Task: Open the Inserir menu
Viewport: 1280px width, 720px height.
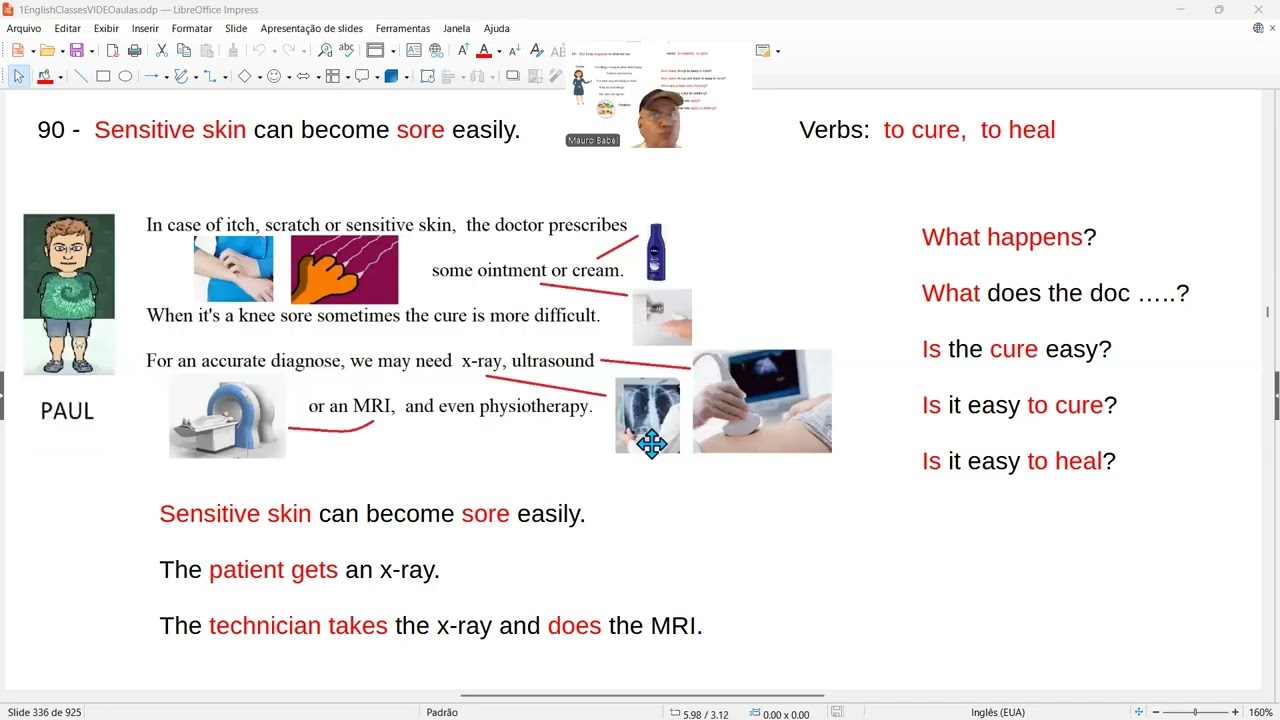Action: coord(145,28)
